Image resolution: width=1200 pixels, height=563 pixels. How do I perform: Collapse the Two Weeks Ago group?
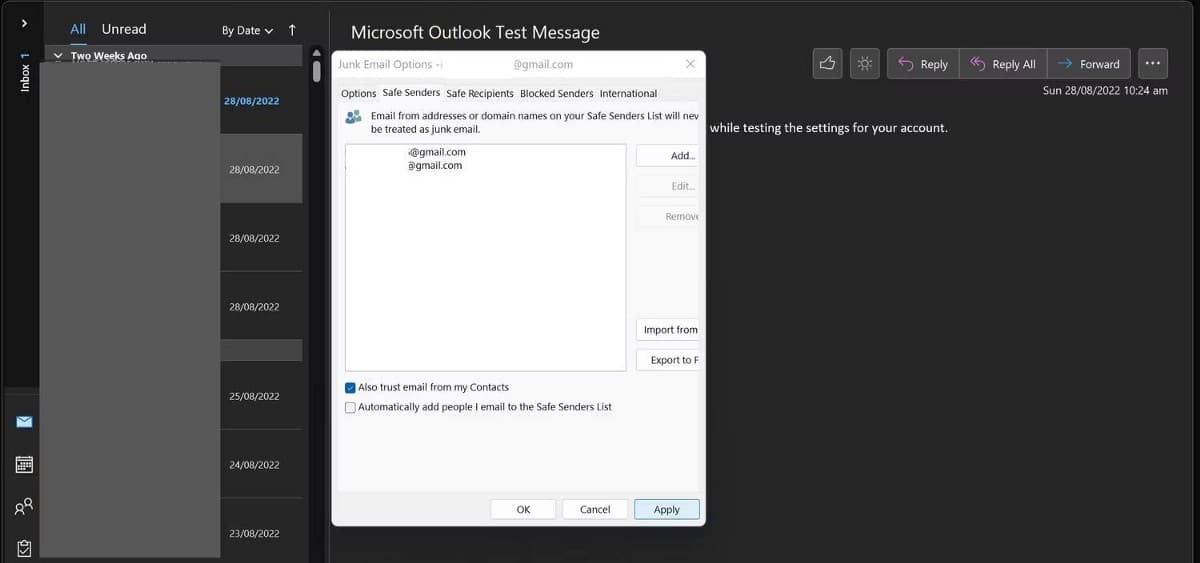pyautogui.click(x=58, y=56)
